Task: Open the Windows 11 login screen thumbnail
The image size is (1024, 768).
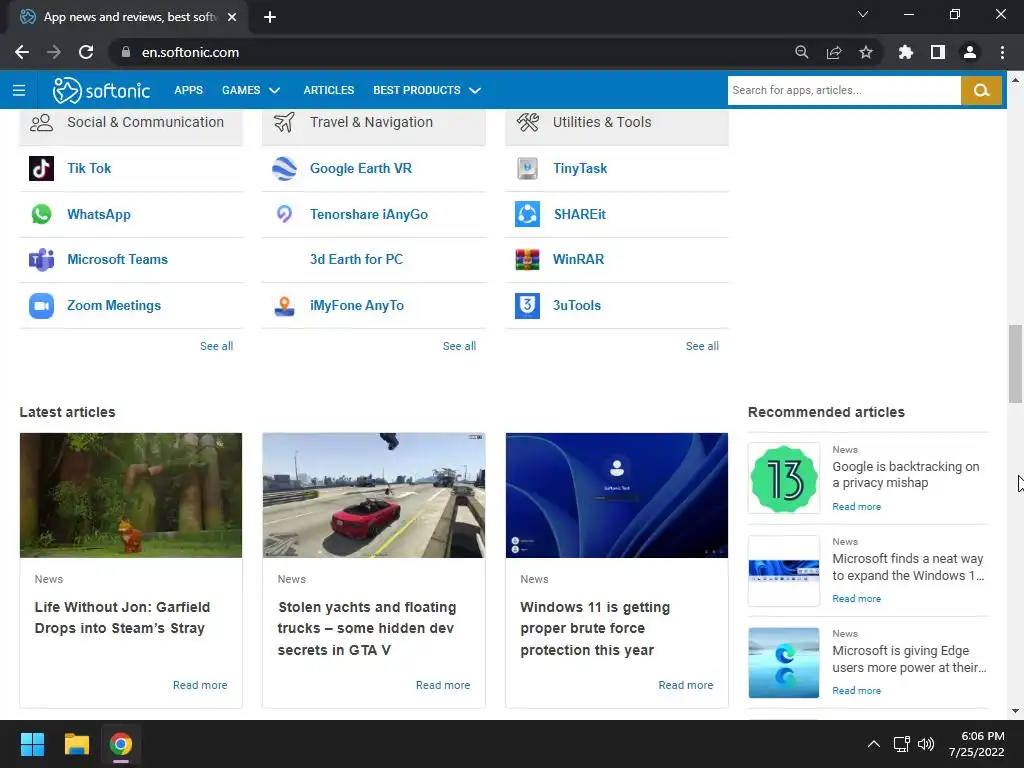Action: (616, 495)
